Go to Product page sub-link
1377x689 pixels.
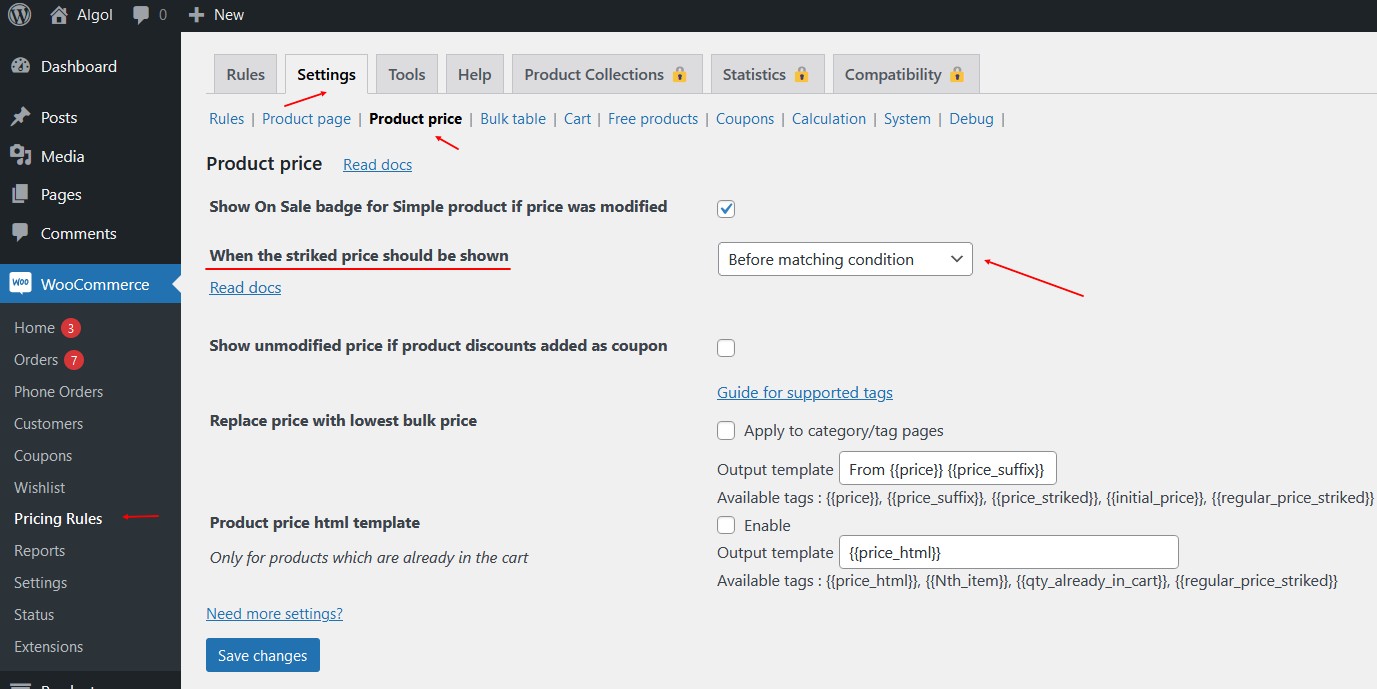point(306,118)
